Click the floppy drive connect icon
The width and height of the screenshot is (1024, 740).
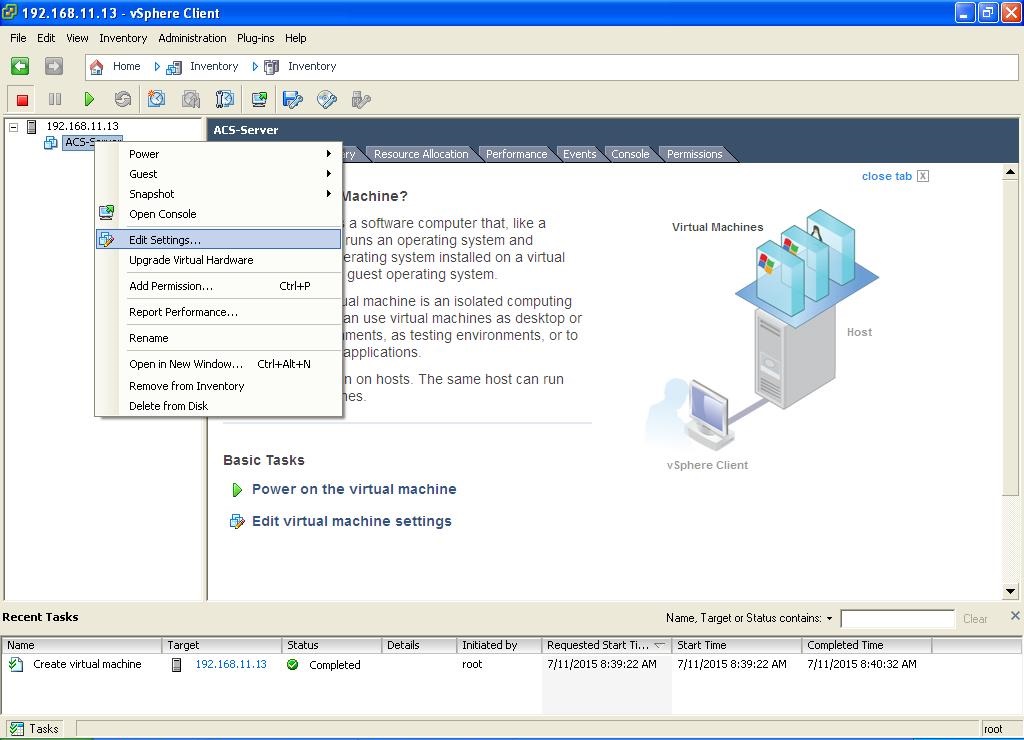click(x=293, y=99)
